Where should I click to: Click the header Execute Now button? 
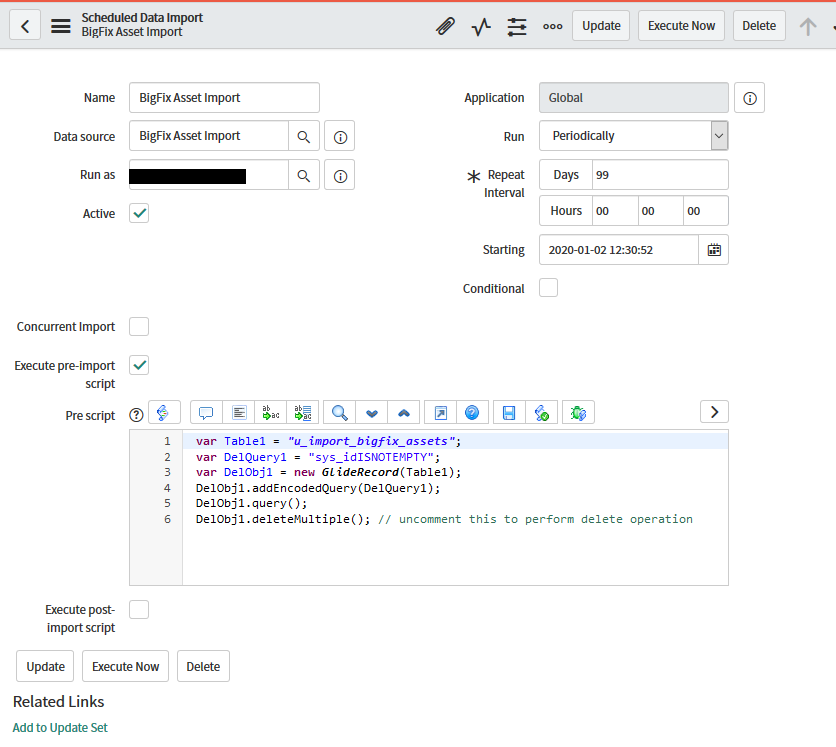tap(681, 26)
